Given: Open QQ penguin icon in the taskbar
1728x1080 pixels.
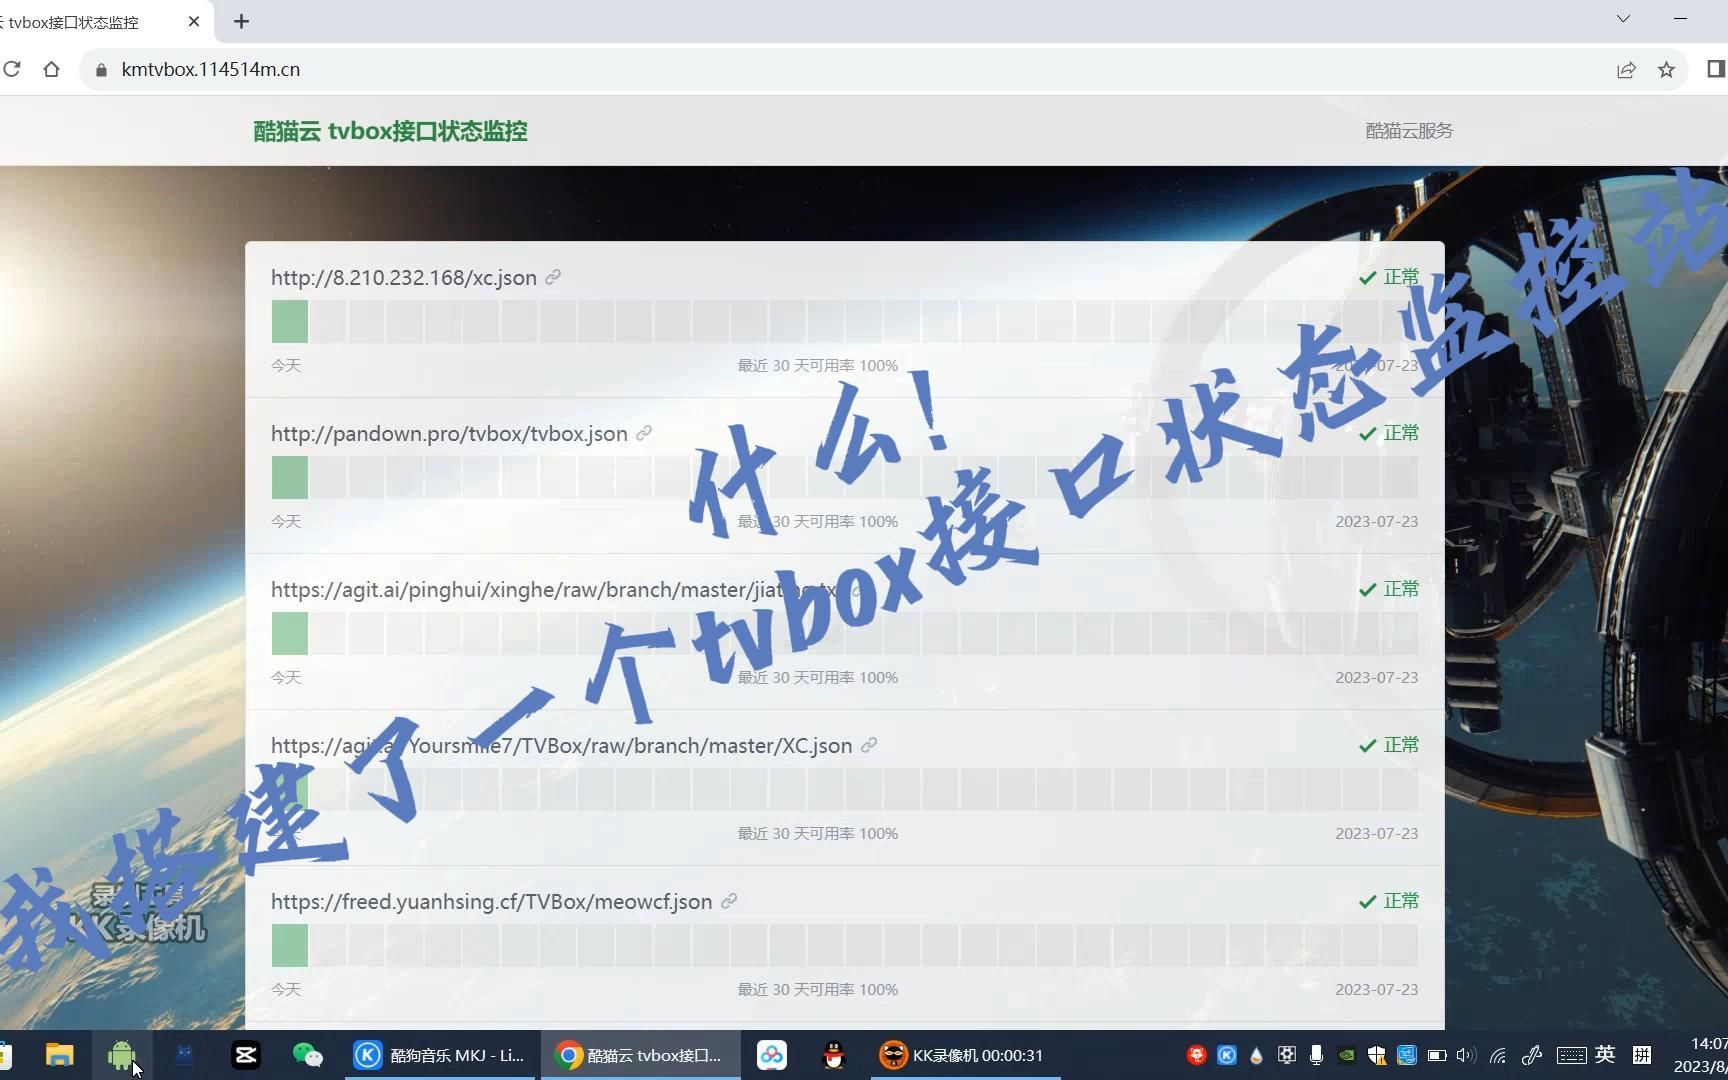Looking at the screenshot, I should pos(833,1055).
